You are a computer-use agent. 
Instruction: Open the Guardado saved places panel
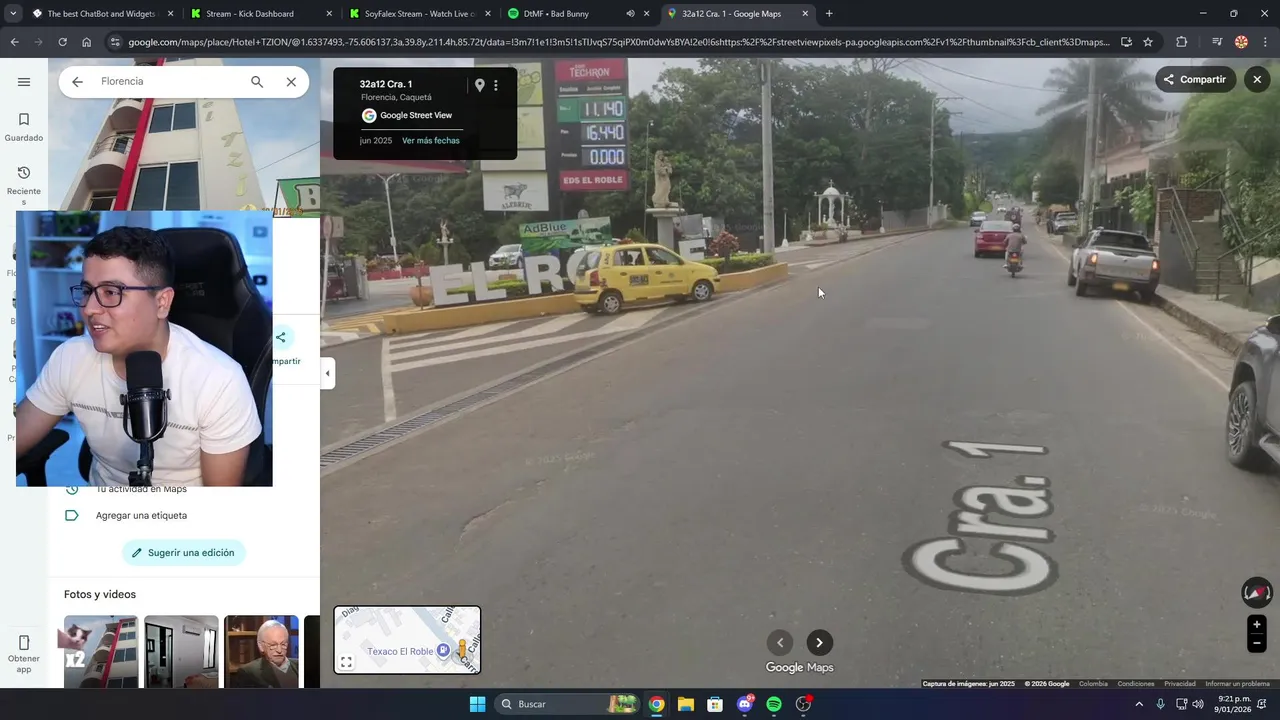tap(24, 127)
